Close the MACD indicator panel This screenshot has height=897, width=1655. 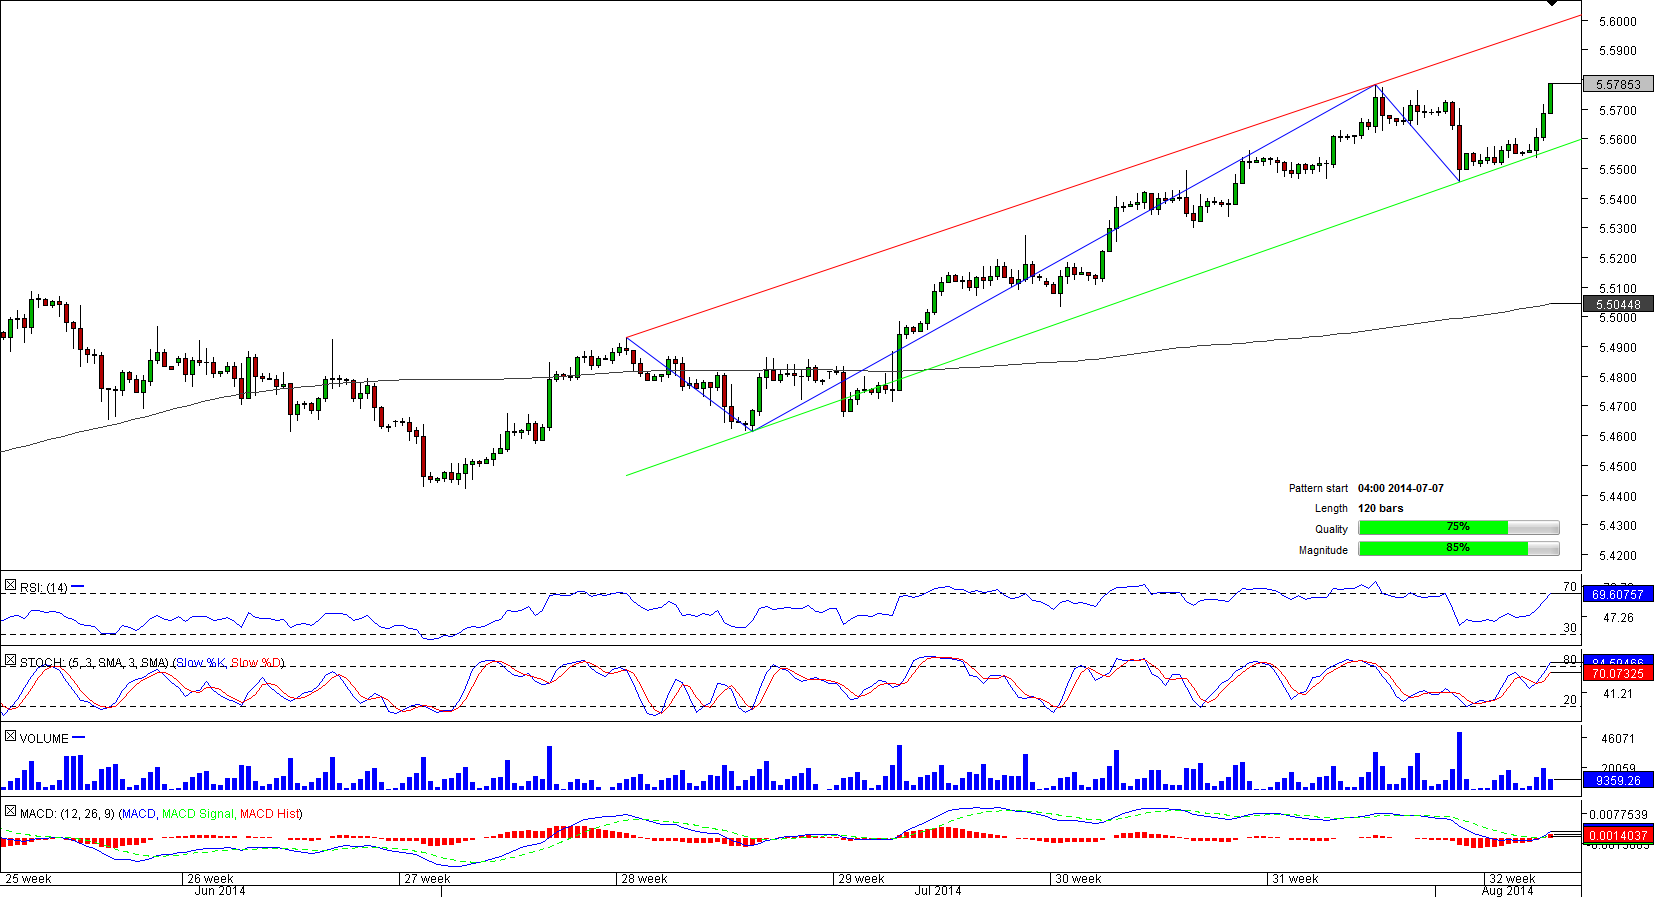[10, 812]
